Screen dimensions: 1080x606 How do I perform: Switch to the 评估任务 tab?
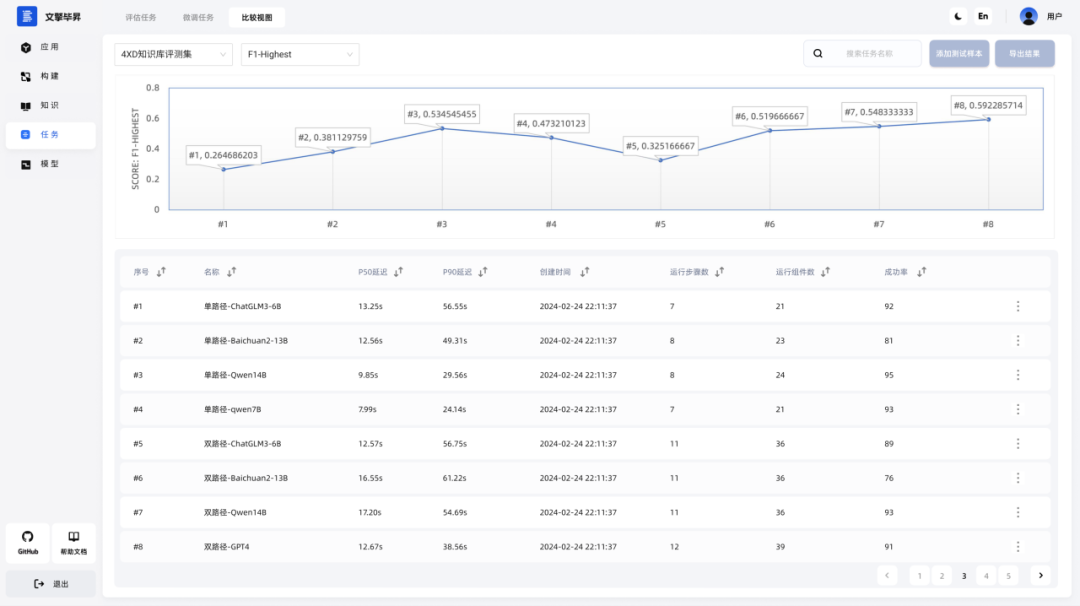pyautogui.click(x=141, y=17)
